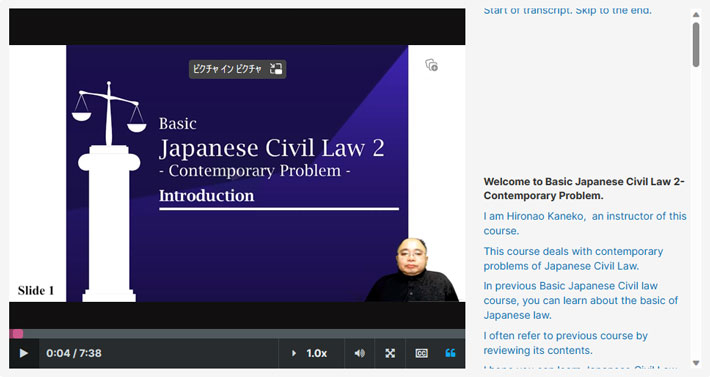
Task: Enter fullscreen mode with the expand icon
Action: point(390,353)
